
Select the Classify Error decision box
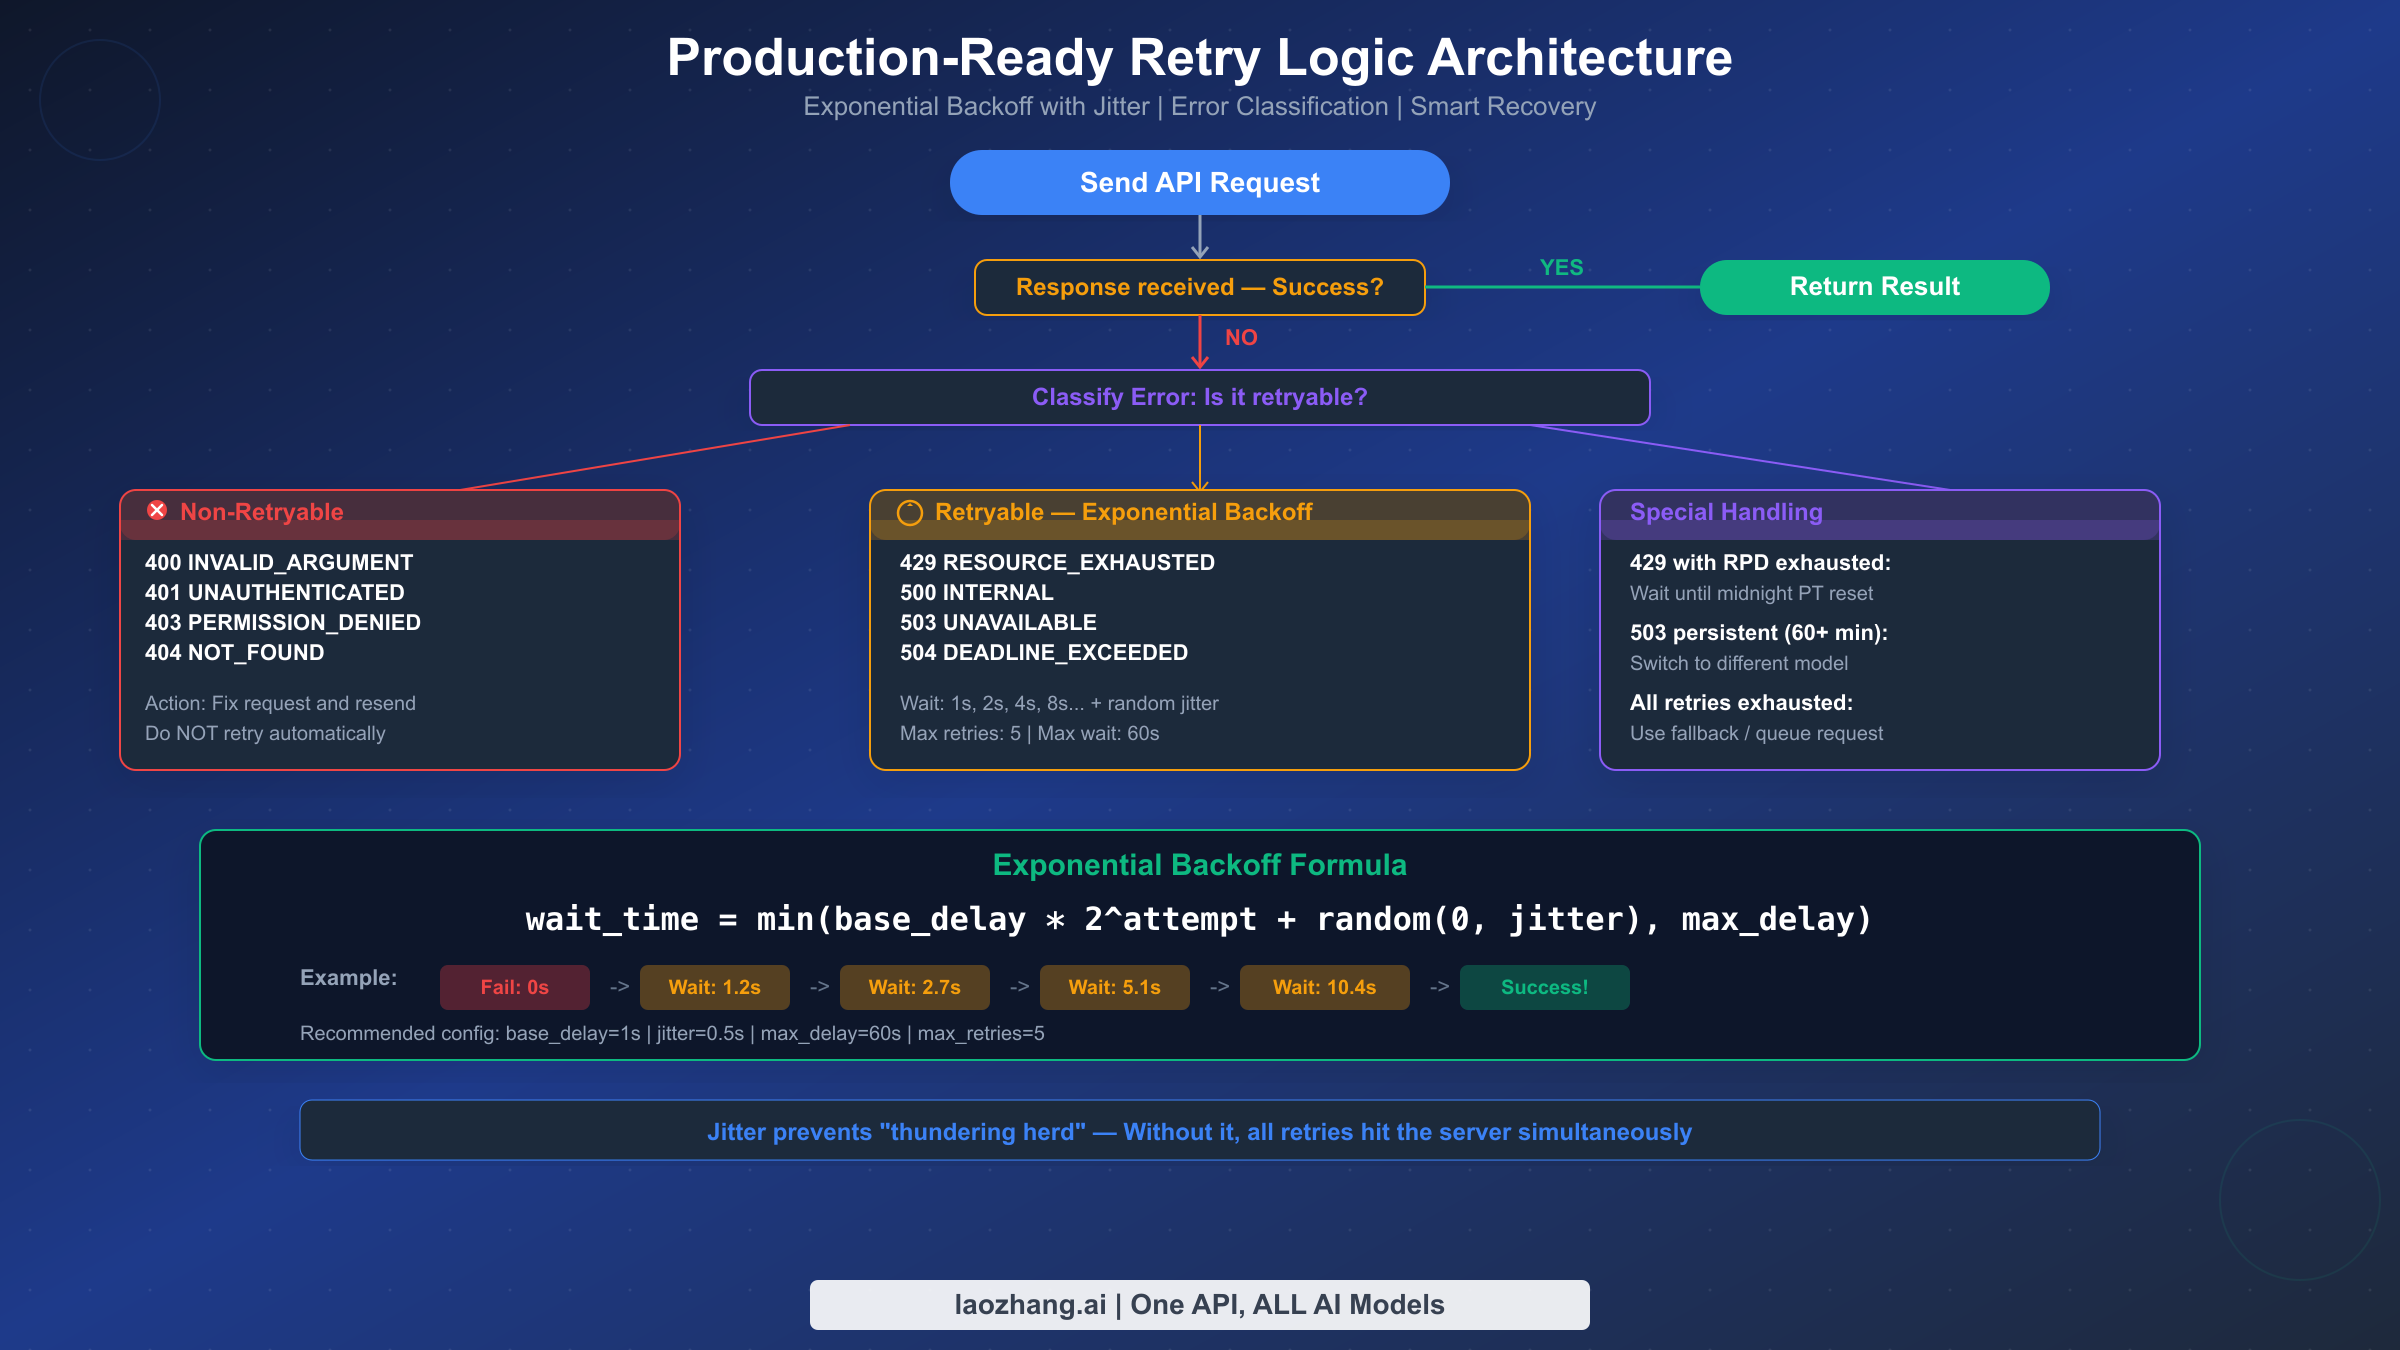[x=1199, y=397]
